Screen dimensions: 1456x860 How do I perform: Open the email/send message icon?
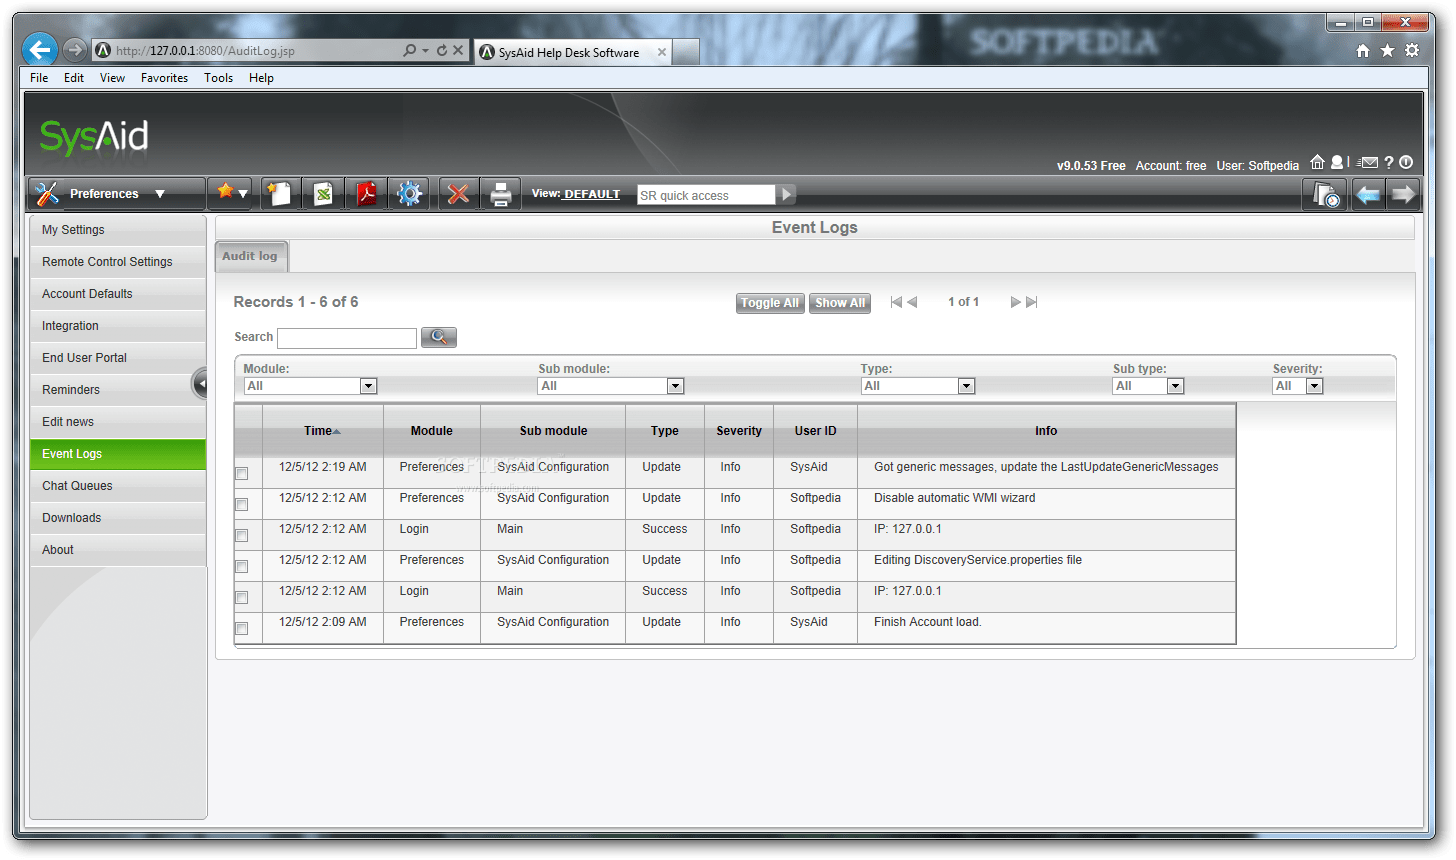1367,161
